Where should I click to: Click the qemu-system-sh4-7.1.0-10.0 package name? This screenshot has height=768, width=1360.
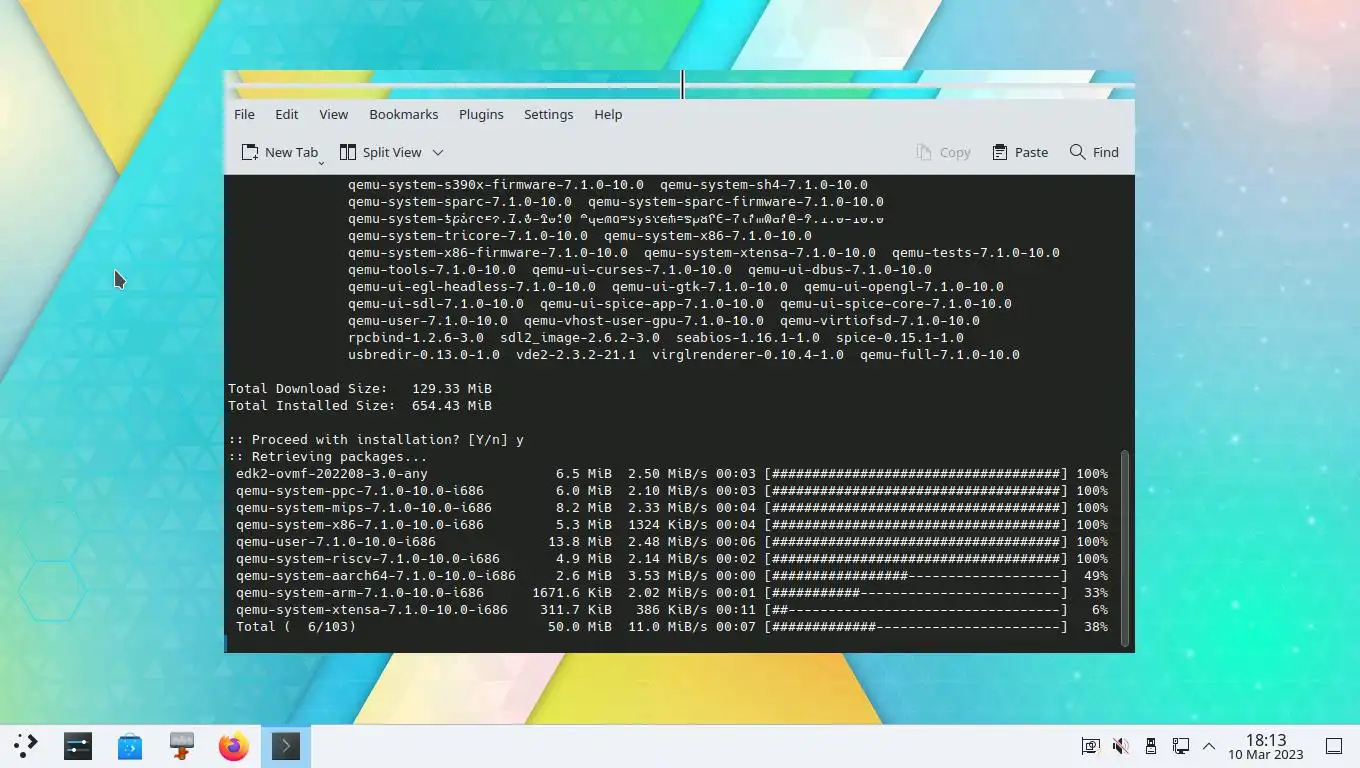[x=764, y=184]
